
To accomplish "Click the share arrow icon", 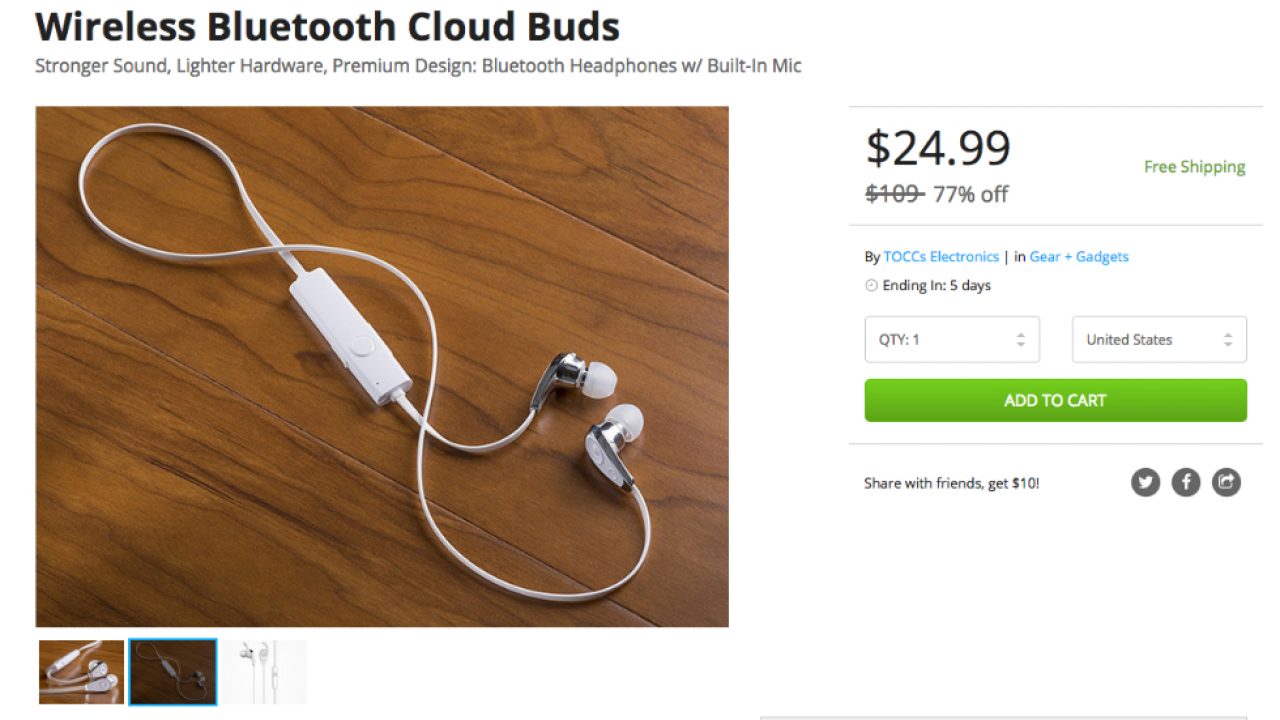I will click(1226, 483).
